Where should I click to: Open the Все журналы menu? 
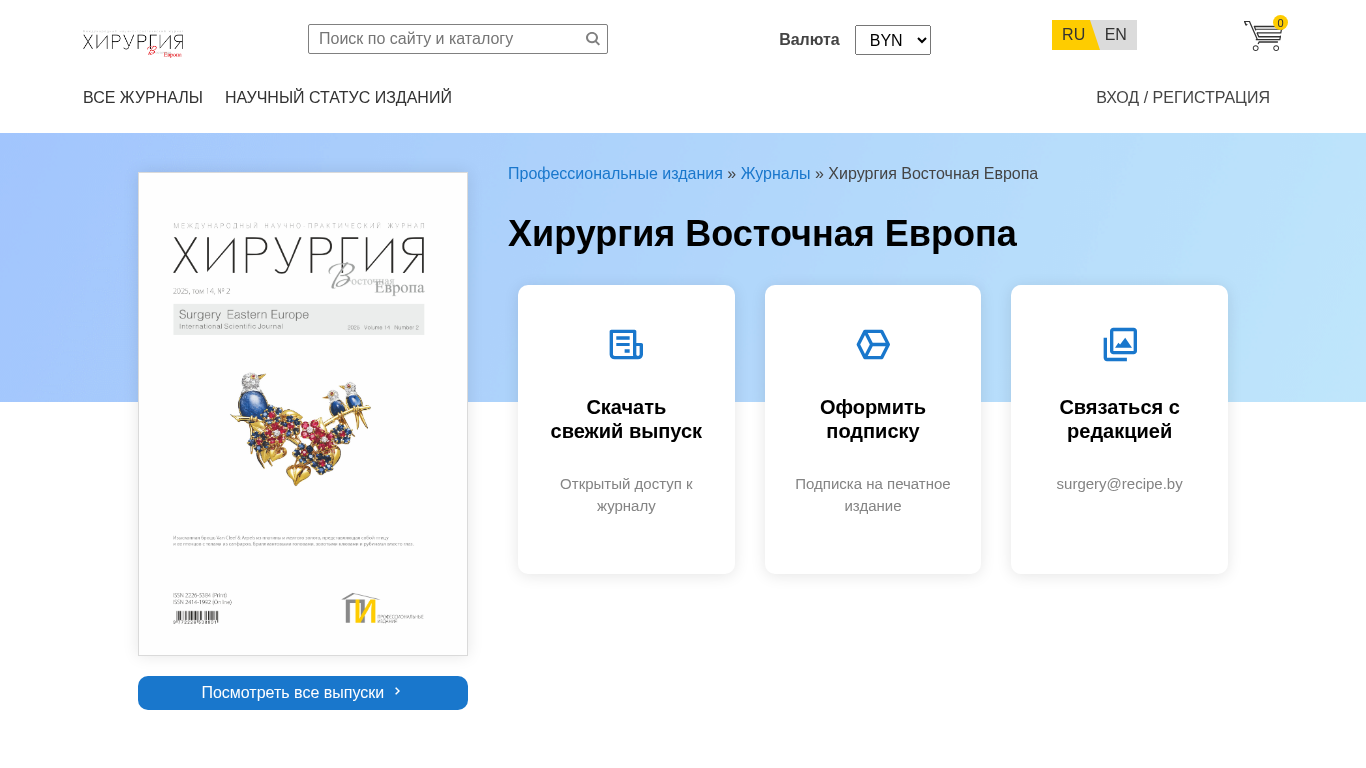[x=143, y=98]
